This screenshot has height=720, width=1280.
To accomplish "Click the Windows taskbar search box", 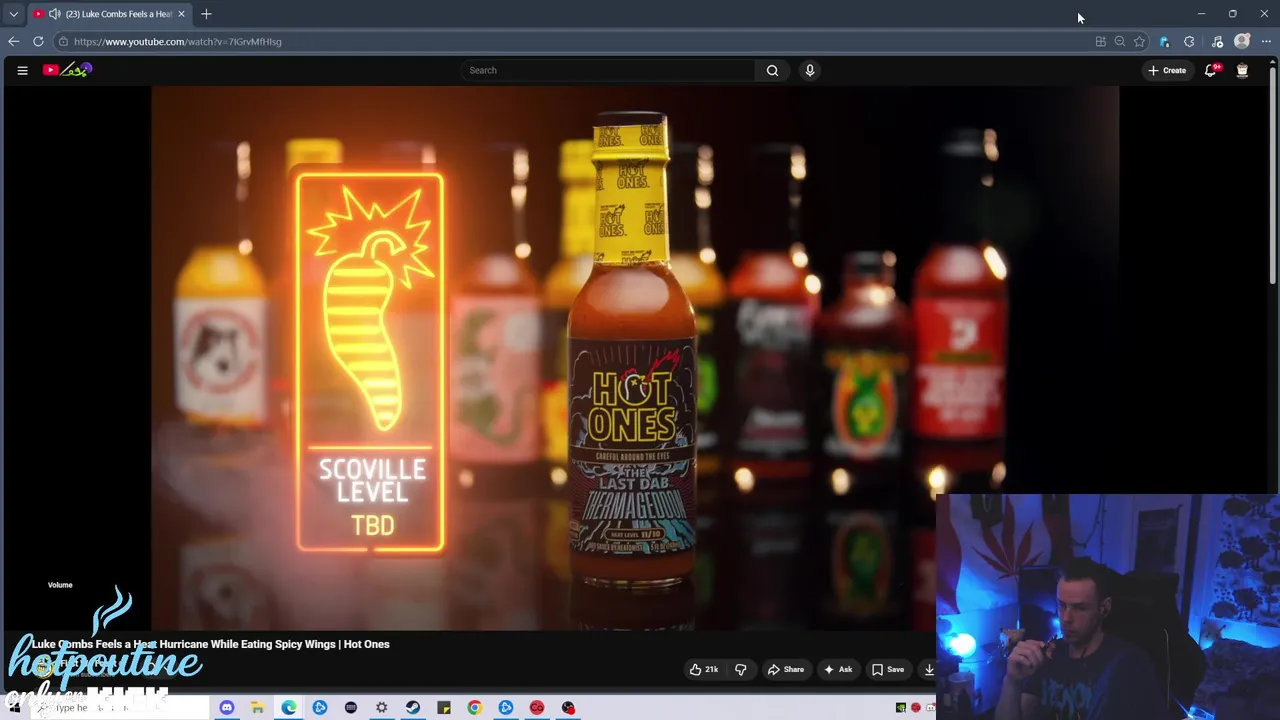I will [120, 708].
